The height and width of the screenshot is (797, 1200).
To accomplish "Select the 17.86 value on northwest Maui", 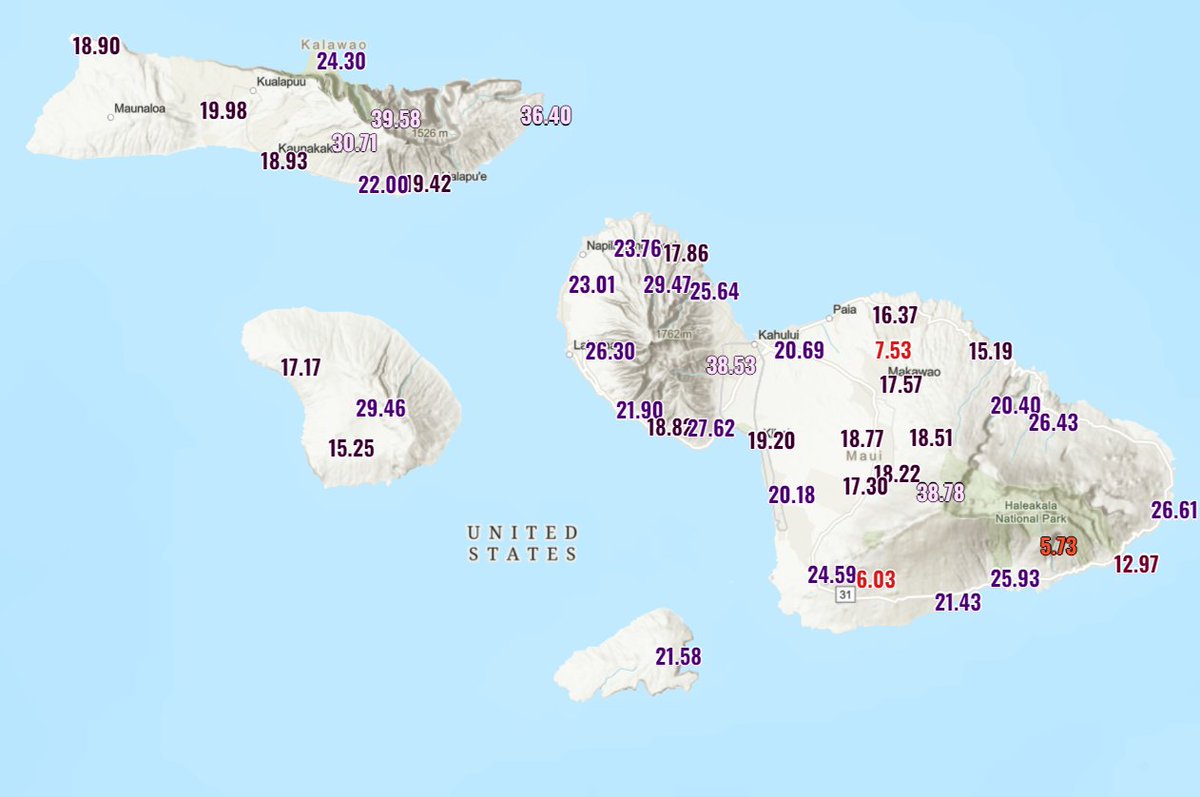I will [685, 253].
